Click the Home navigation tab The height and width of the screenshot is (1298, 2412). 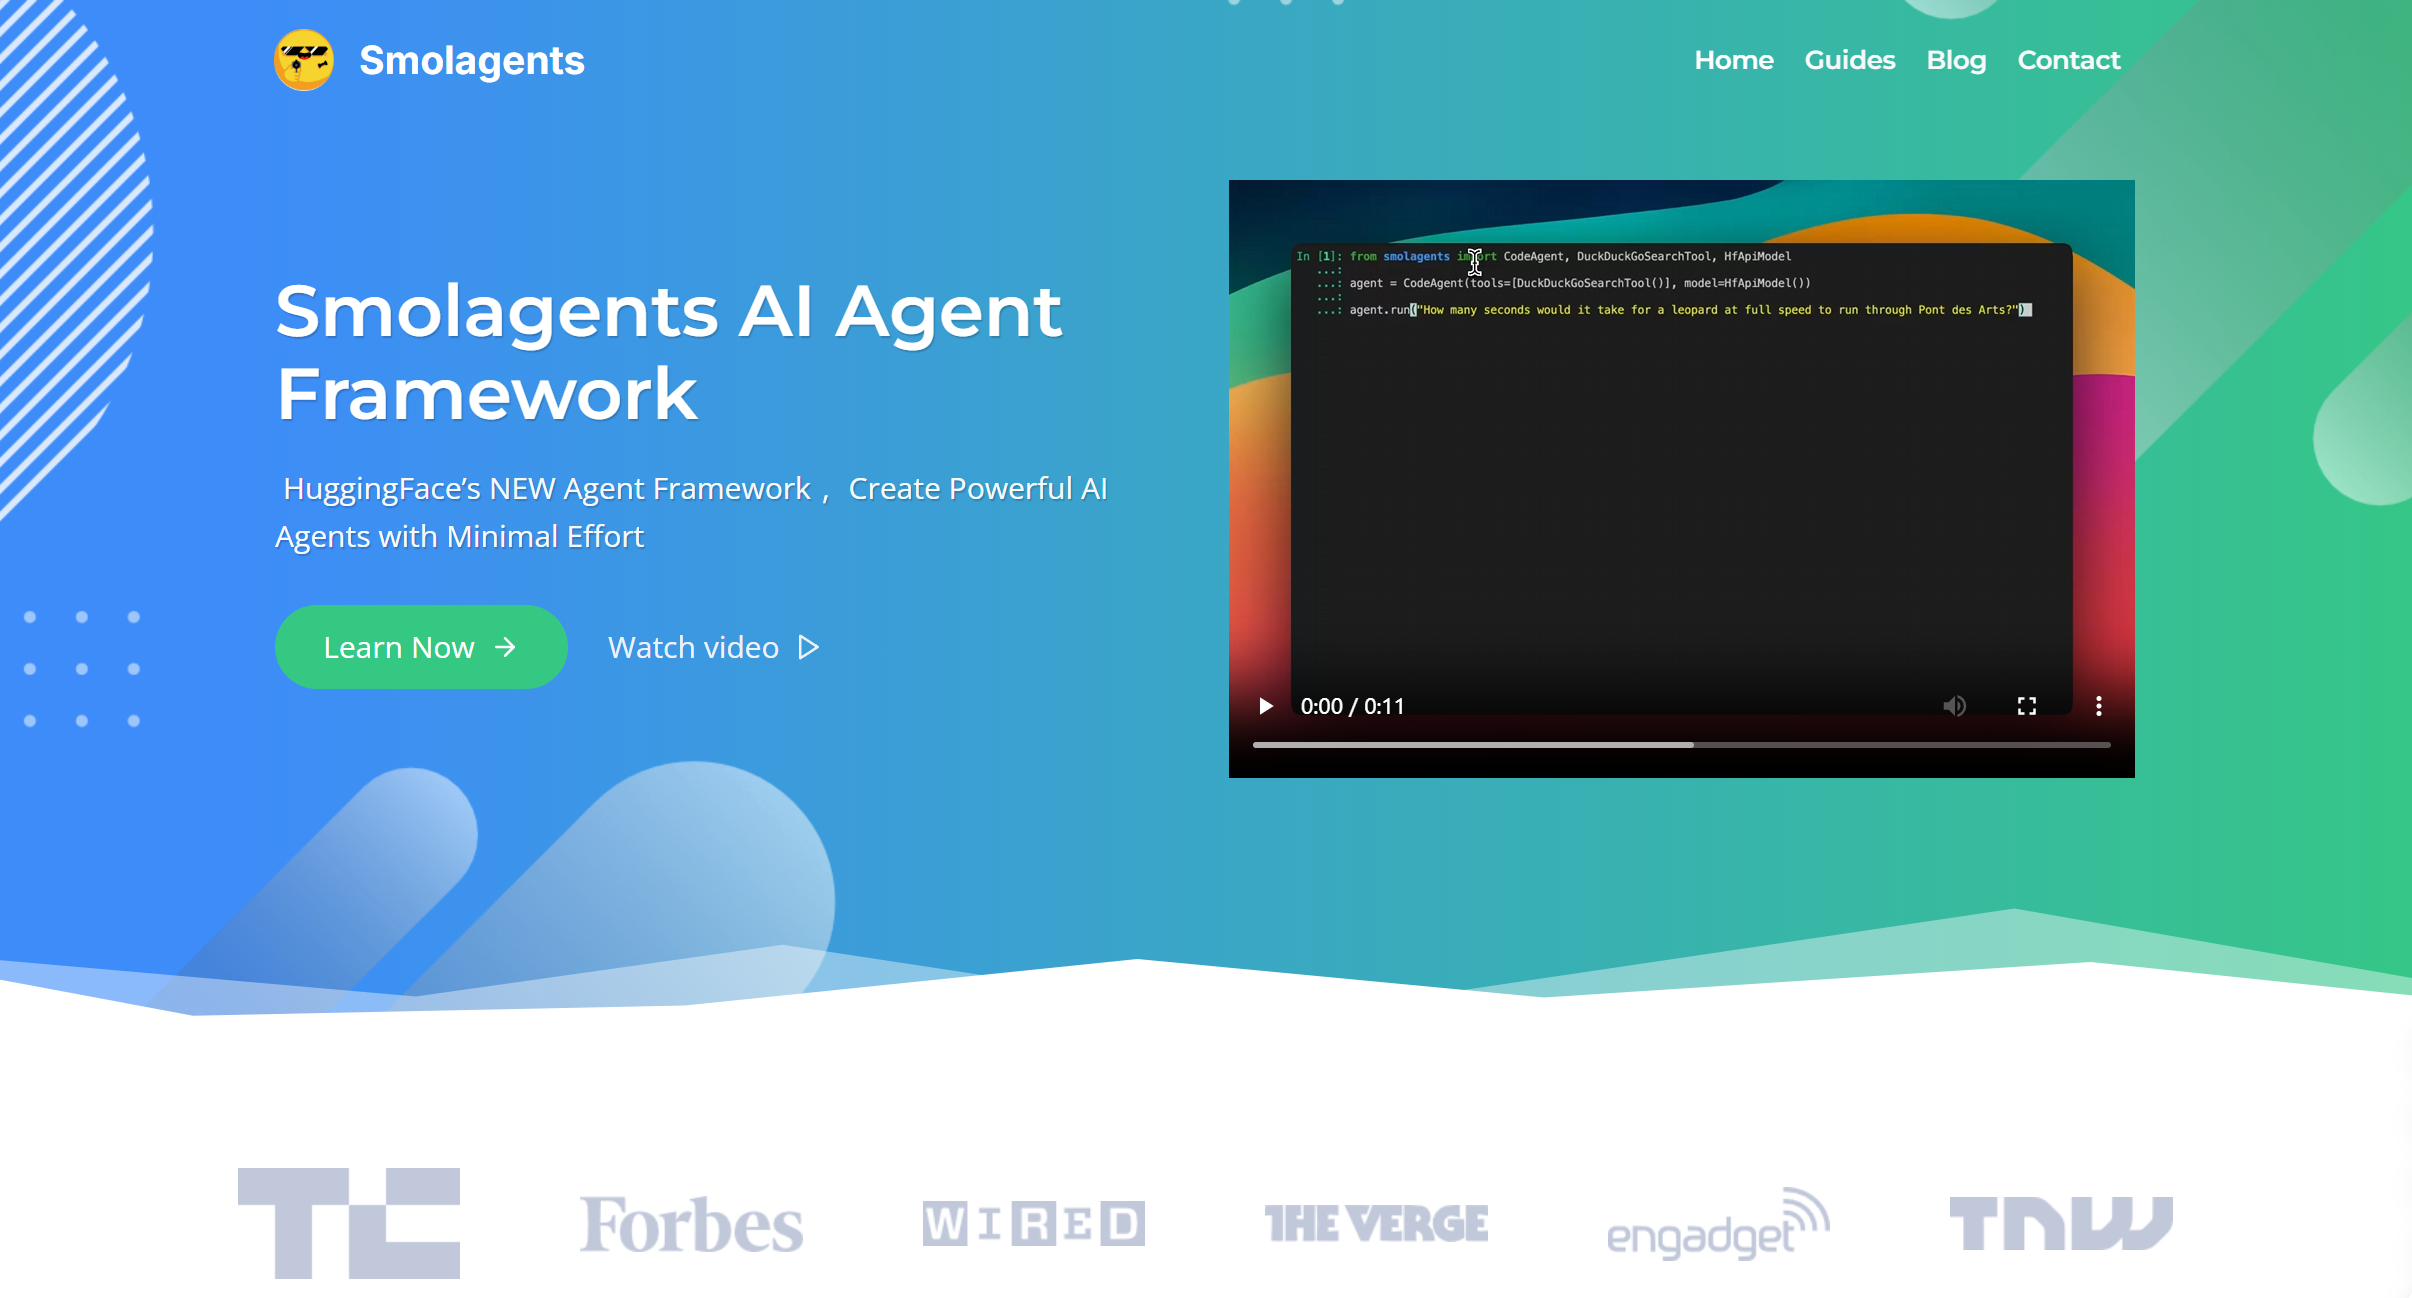[x=1736, y=61]
